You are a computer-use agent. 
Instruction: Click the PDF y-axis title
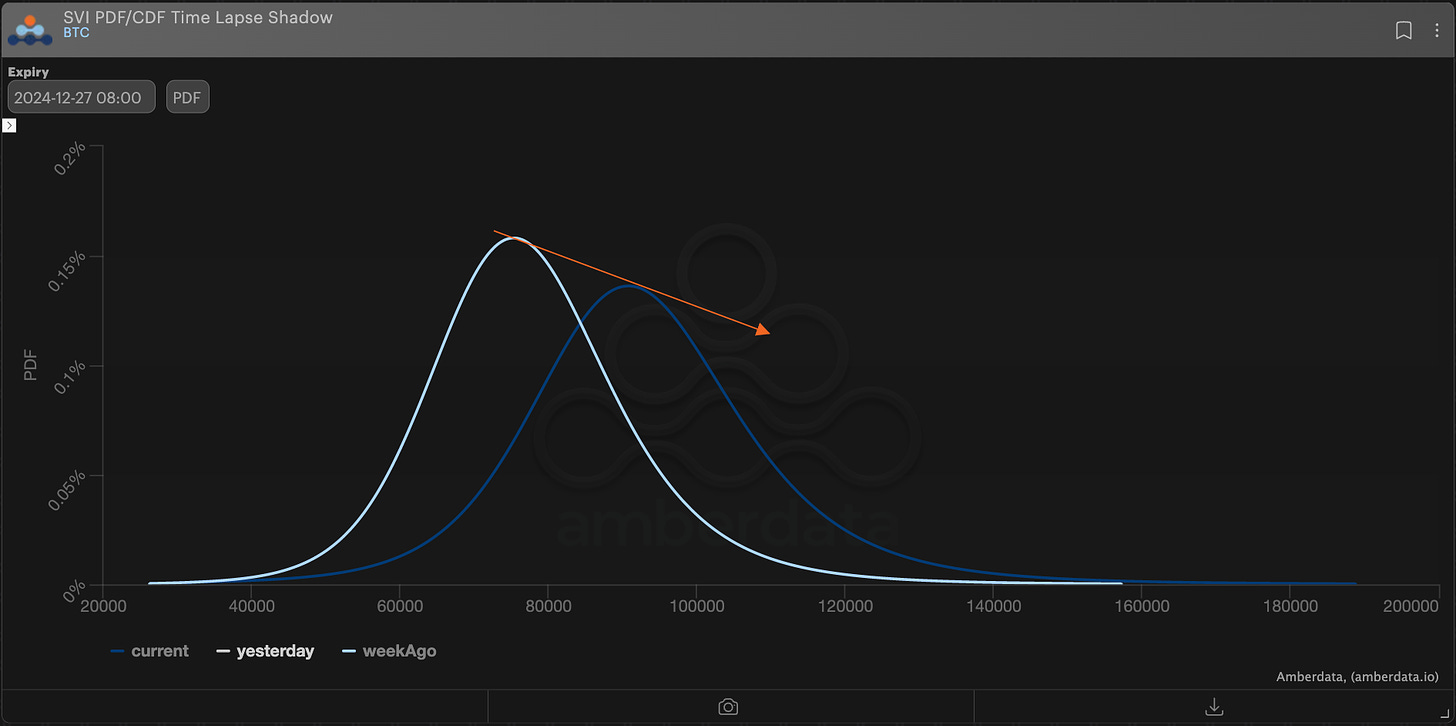(30, 366)
